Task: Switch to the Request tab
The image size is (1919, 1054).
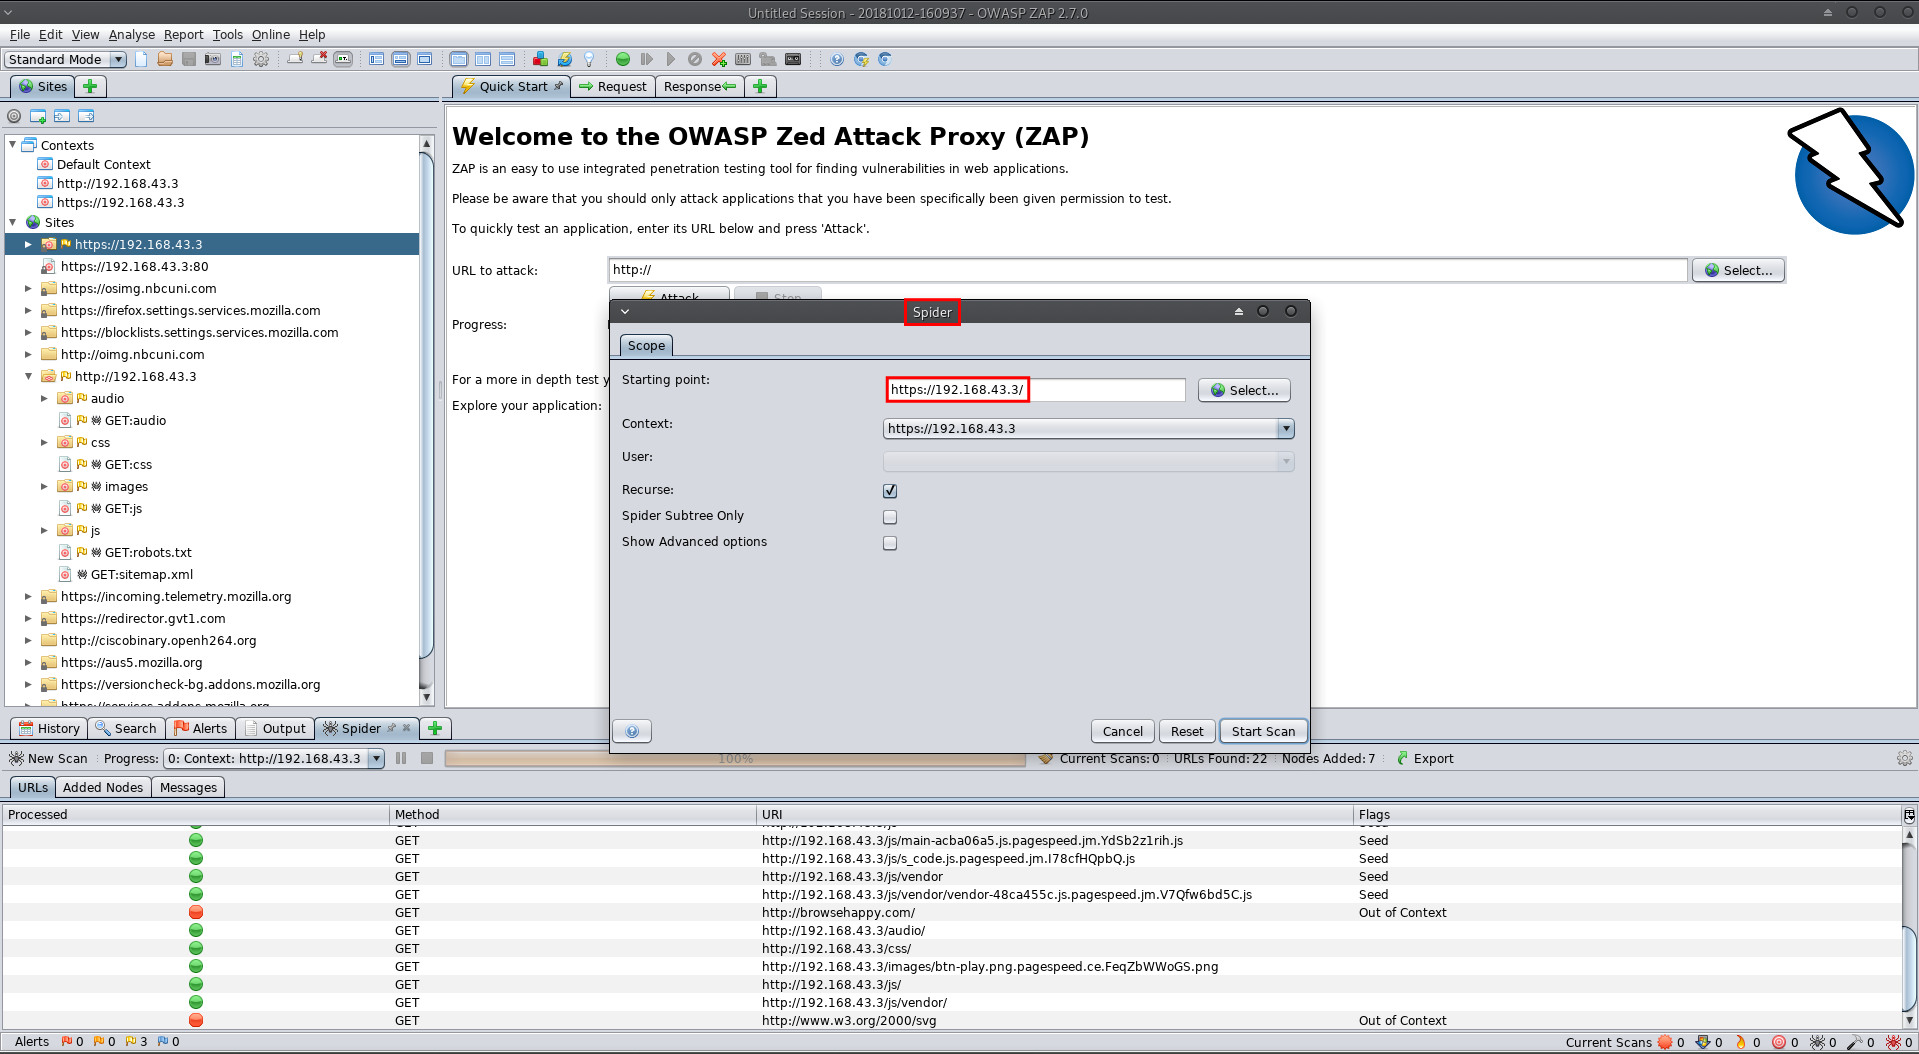Action: pyautogui.click(x=613, y=87)
